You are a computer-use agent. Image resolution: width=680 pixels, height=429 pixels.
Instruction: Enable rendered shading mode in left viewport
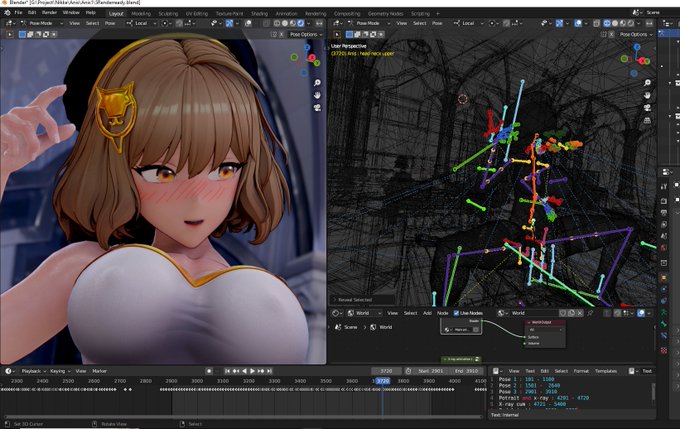(x=301, y=23)
